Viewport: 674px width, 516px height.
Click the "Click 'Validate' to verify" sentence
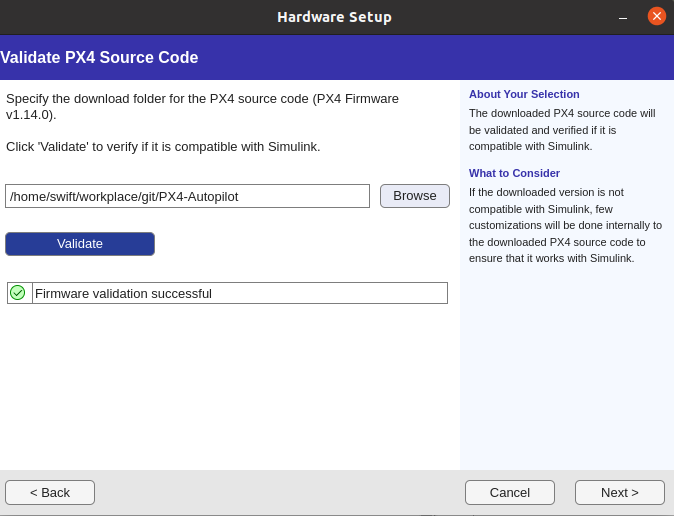pyautogui.click(x=163, y=147)
